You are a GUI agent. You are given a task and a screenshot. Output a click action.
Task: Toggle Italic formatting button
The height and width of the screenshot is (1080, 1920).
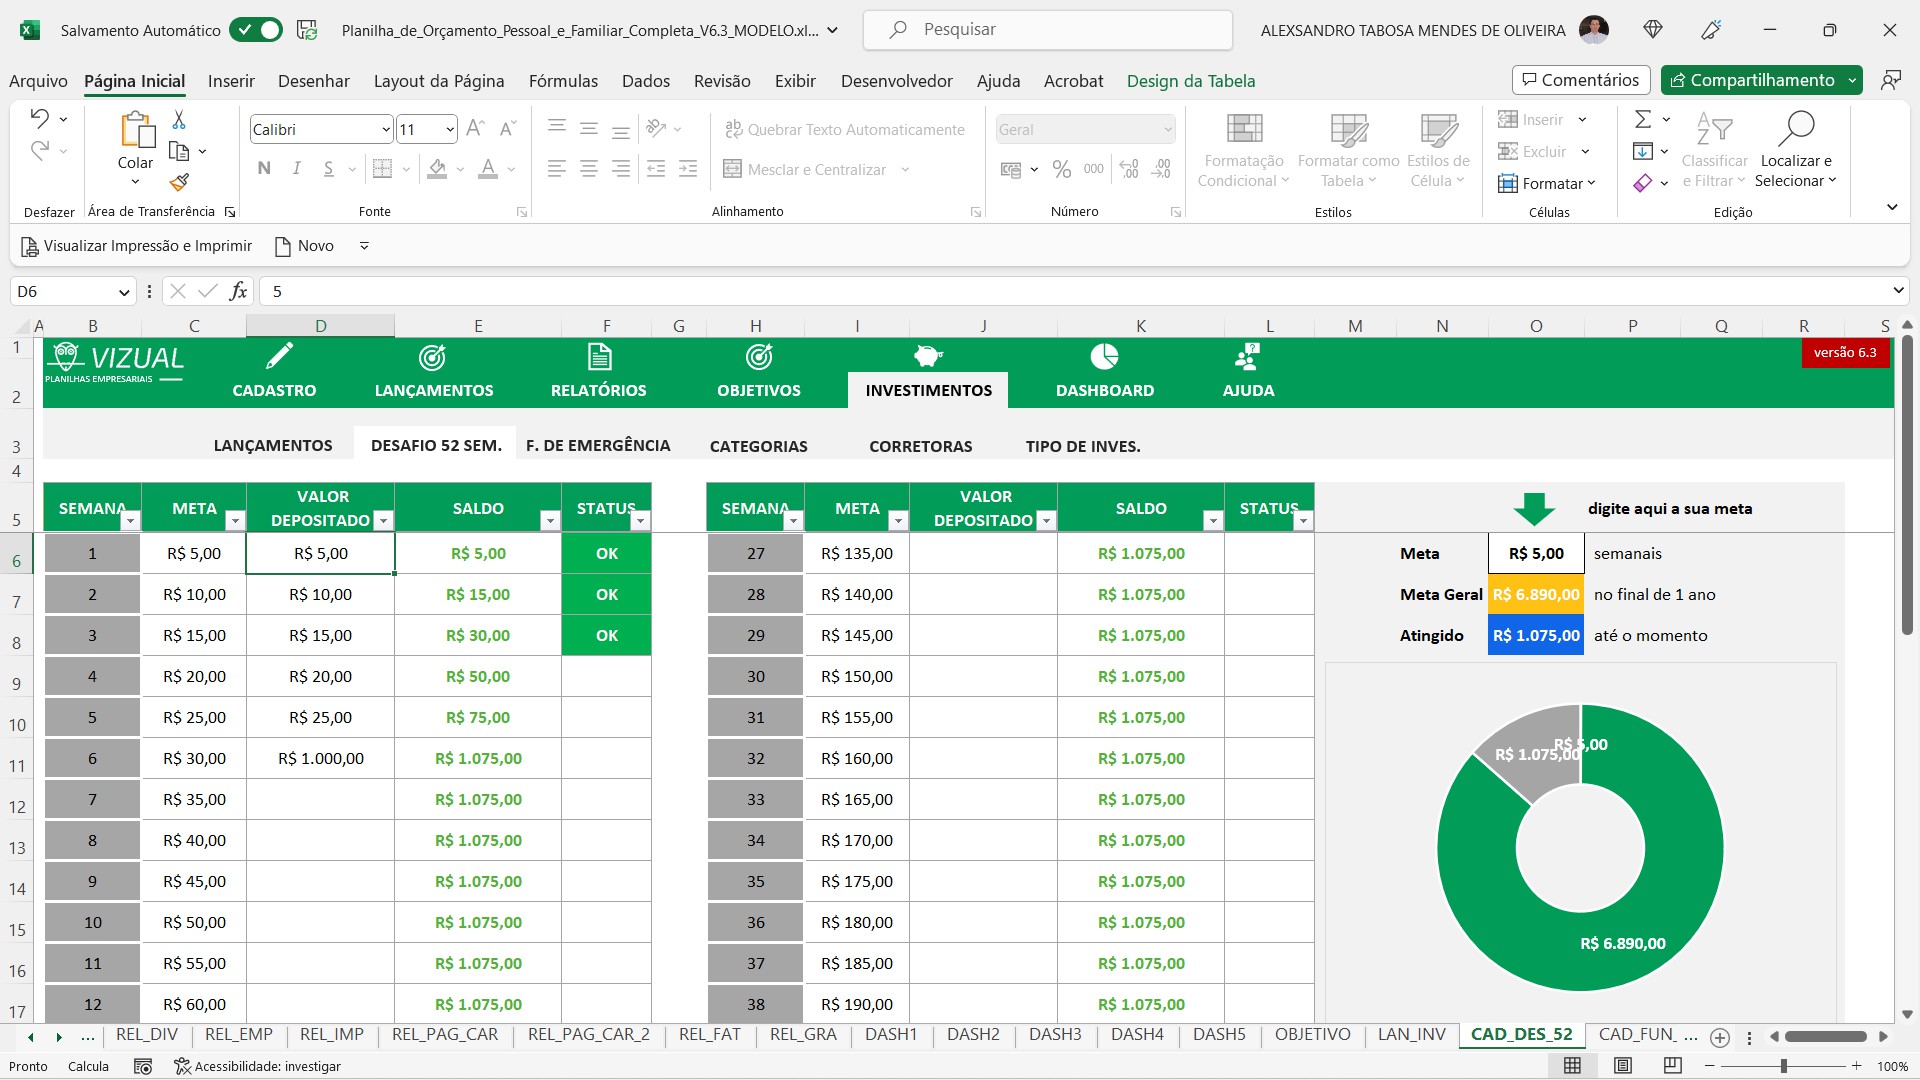[296, 169]
